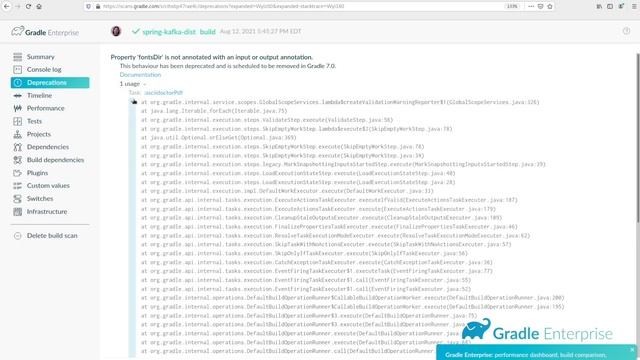Select the Deprecations sidebar item

[x=50, y=82]
